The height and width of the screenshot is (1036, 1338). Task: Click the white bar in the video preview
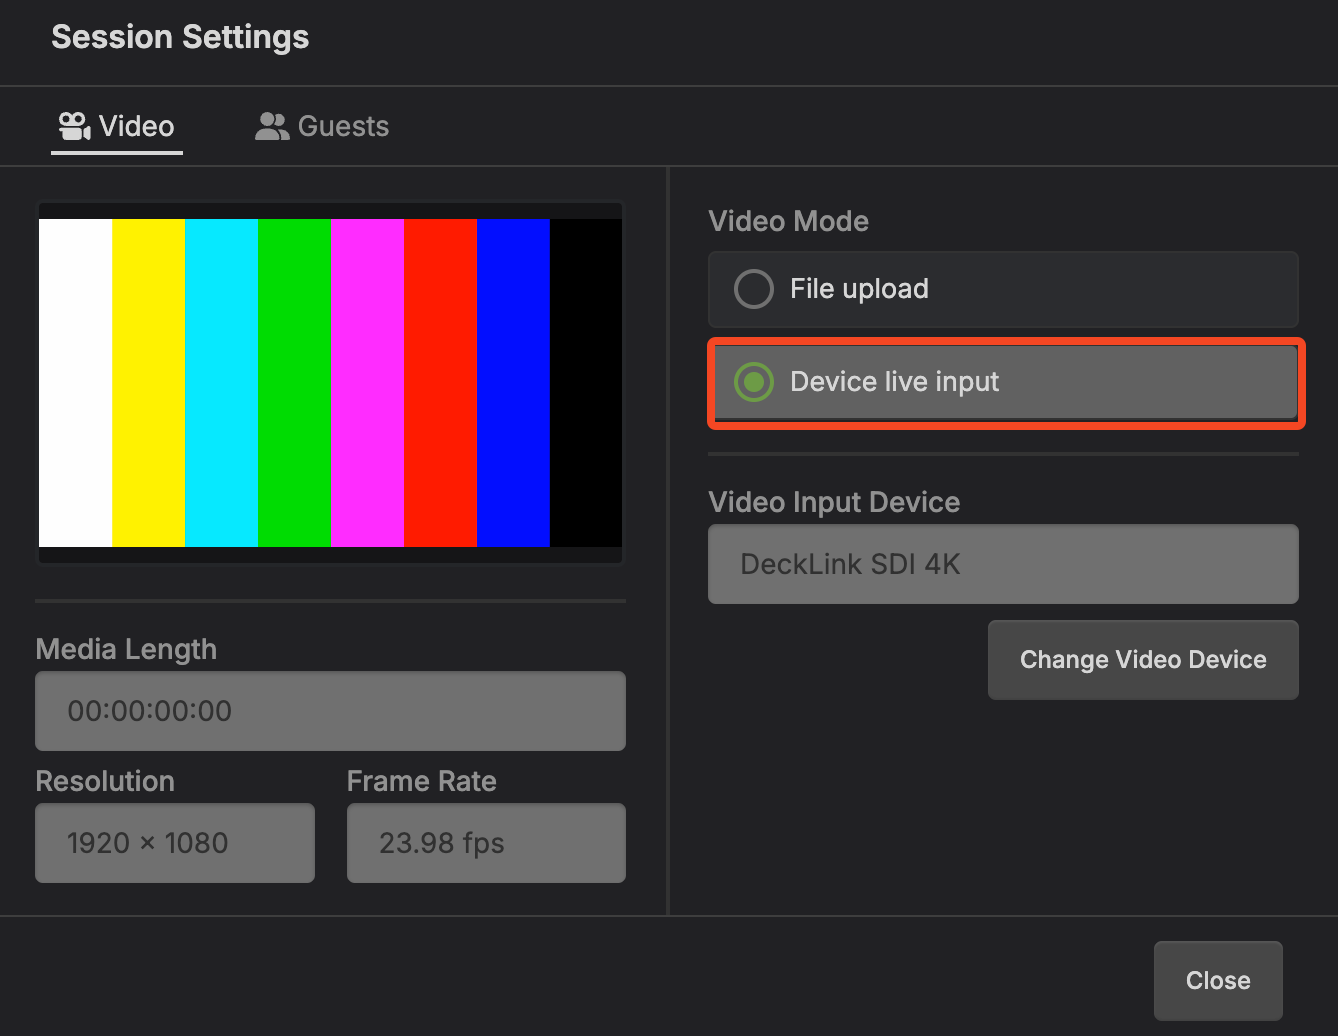click(75, 383)
